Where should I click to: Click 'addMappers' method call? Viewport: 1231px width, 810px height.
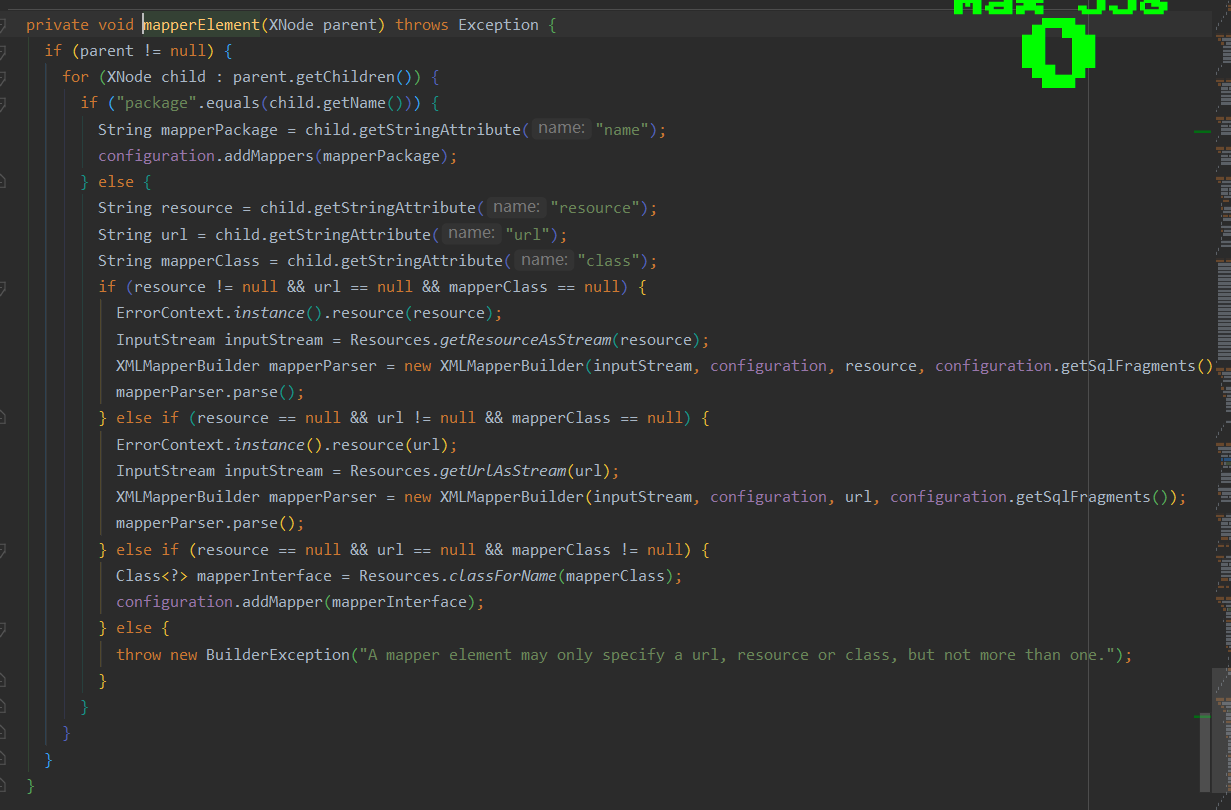[269, 156]
